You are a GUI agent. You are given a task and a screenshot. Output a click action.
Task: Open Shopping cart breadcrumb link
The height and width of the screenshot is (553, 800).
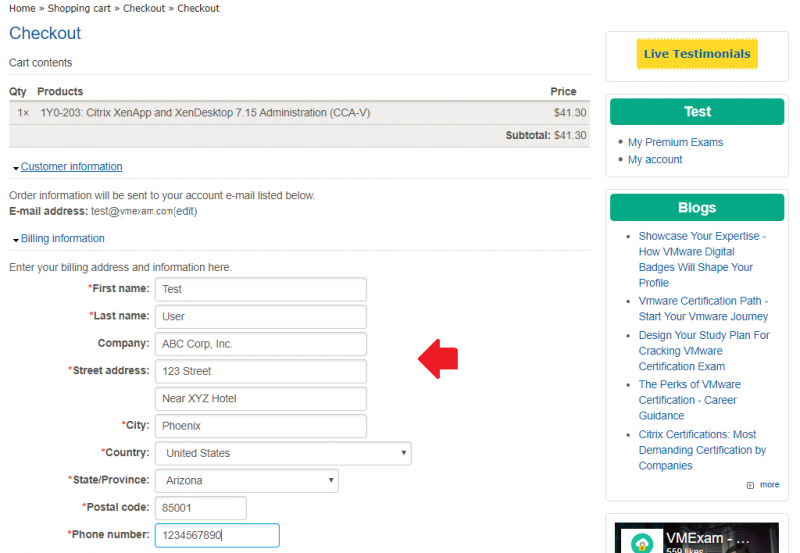tap(79, 8)
